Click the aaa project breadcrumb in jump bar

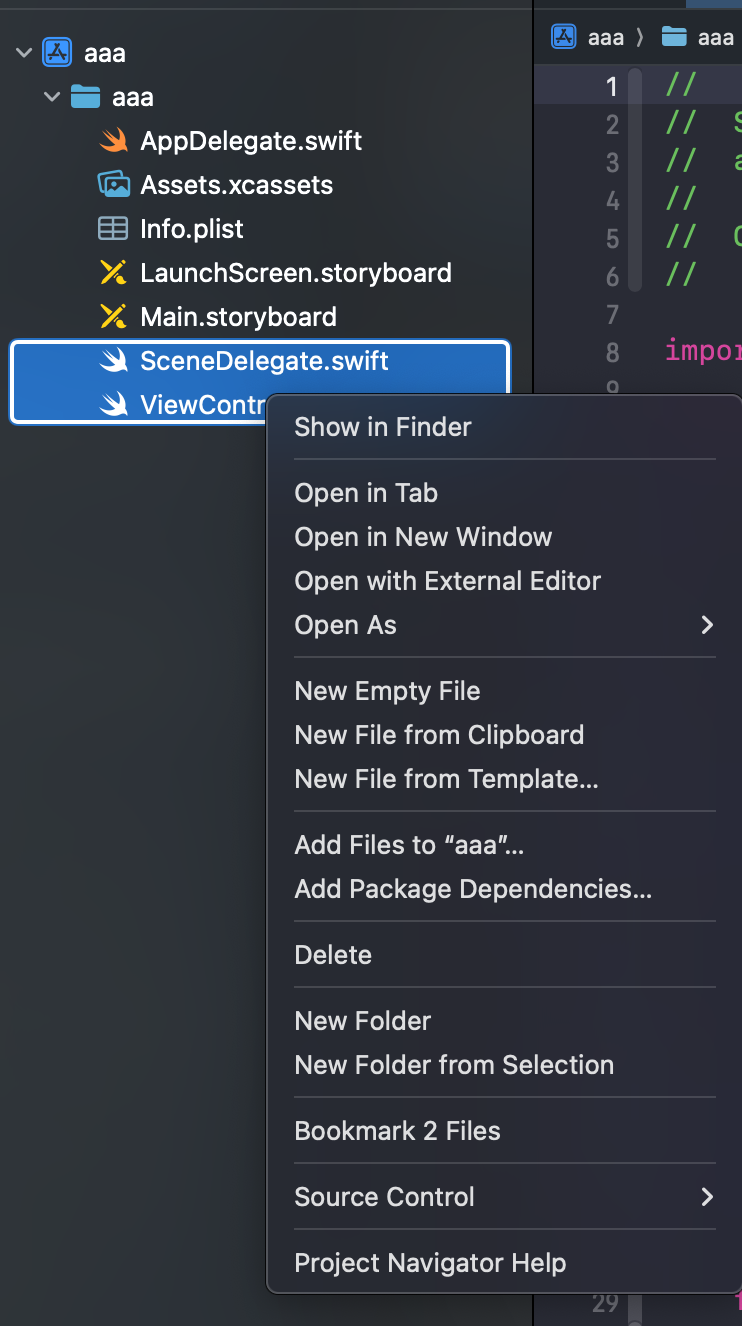[x=590, y=38]
